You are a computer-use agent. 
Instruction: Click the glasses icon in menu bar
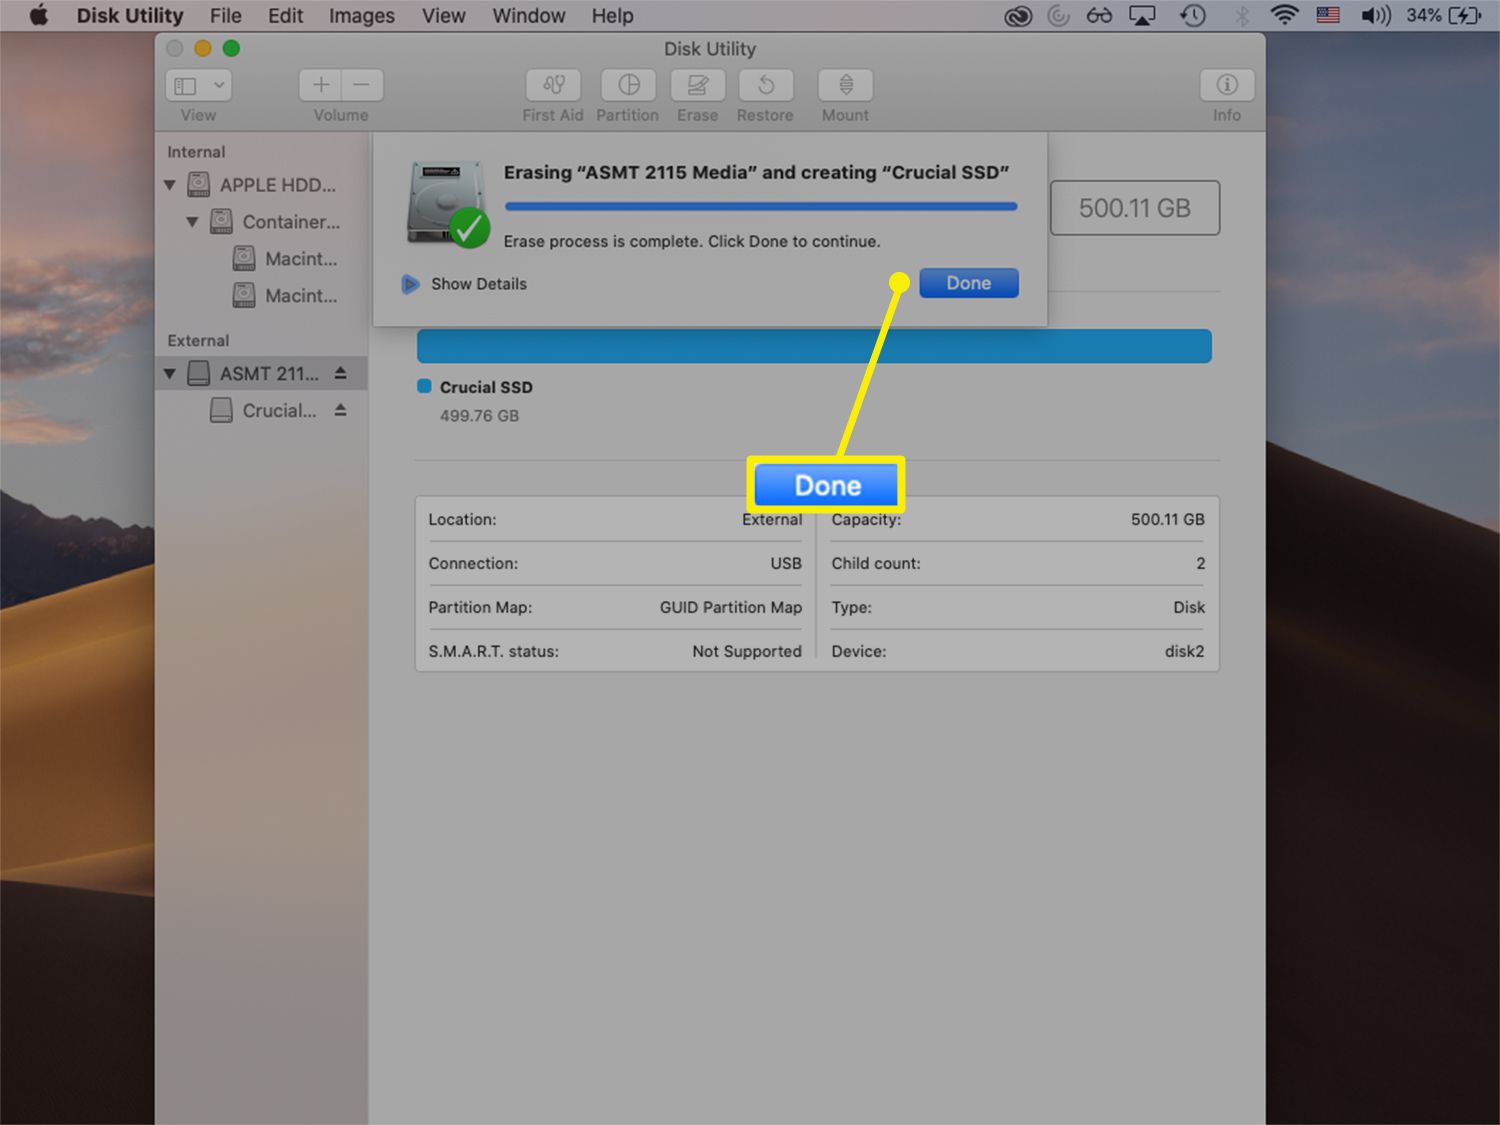pos(1099,16)
